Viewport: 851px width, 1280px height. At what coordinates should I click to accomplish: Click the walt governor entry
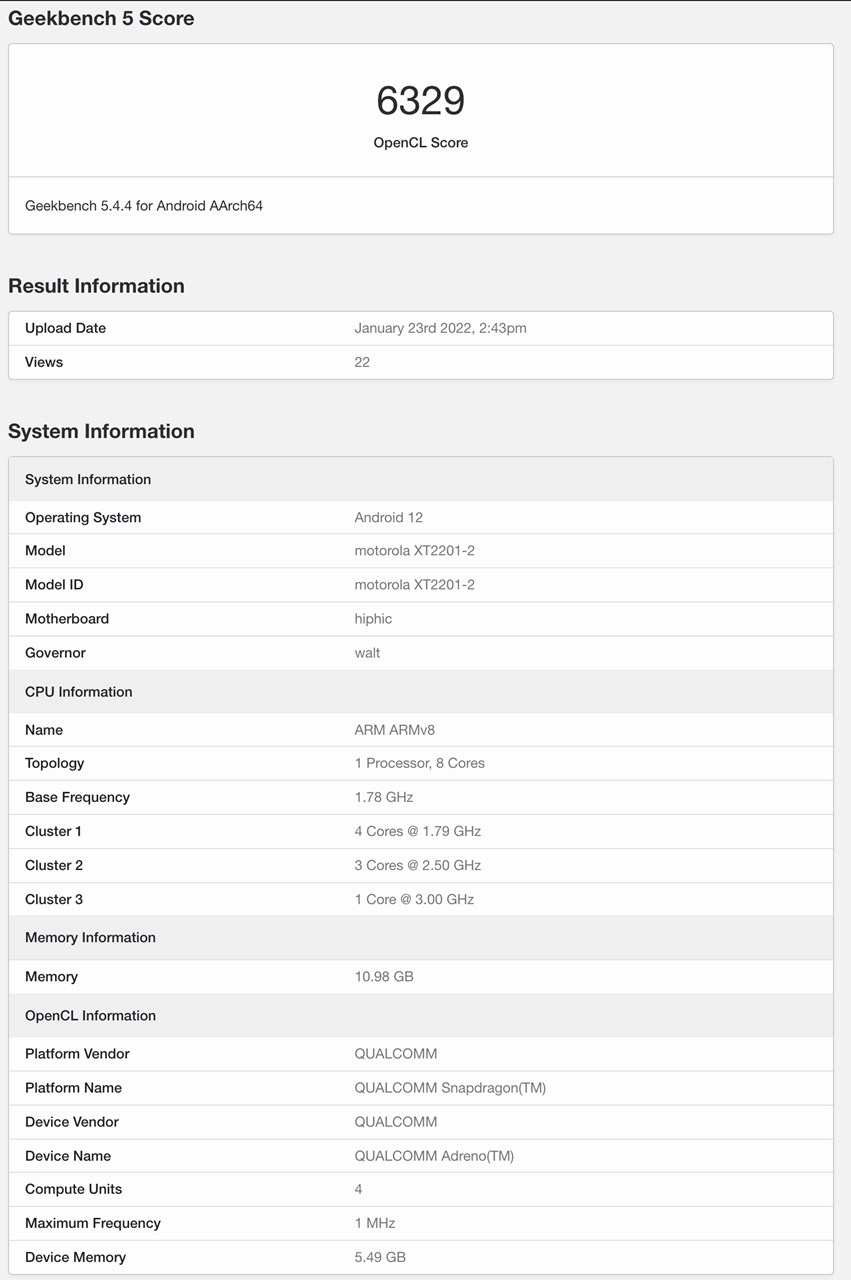pos(367,652)
